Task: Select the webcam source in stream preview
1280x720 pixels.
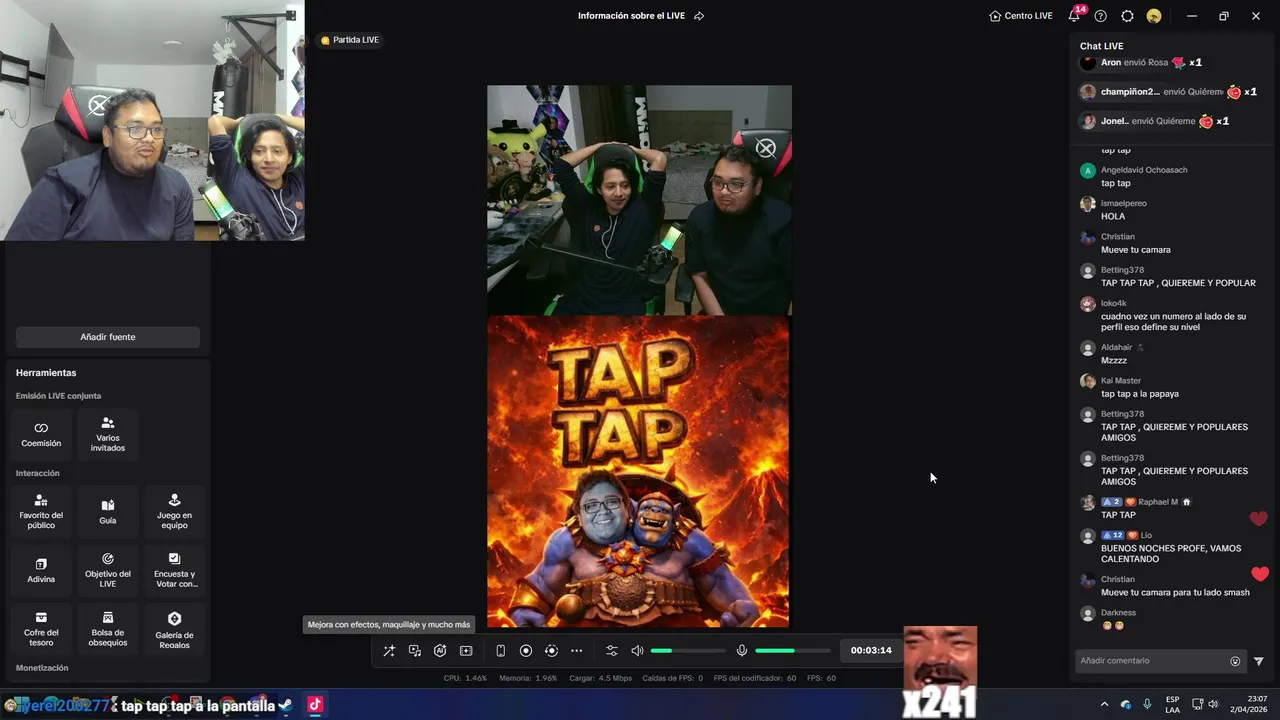Action: click(639, 200)
